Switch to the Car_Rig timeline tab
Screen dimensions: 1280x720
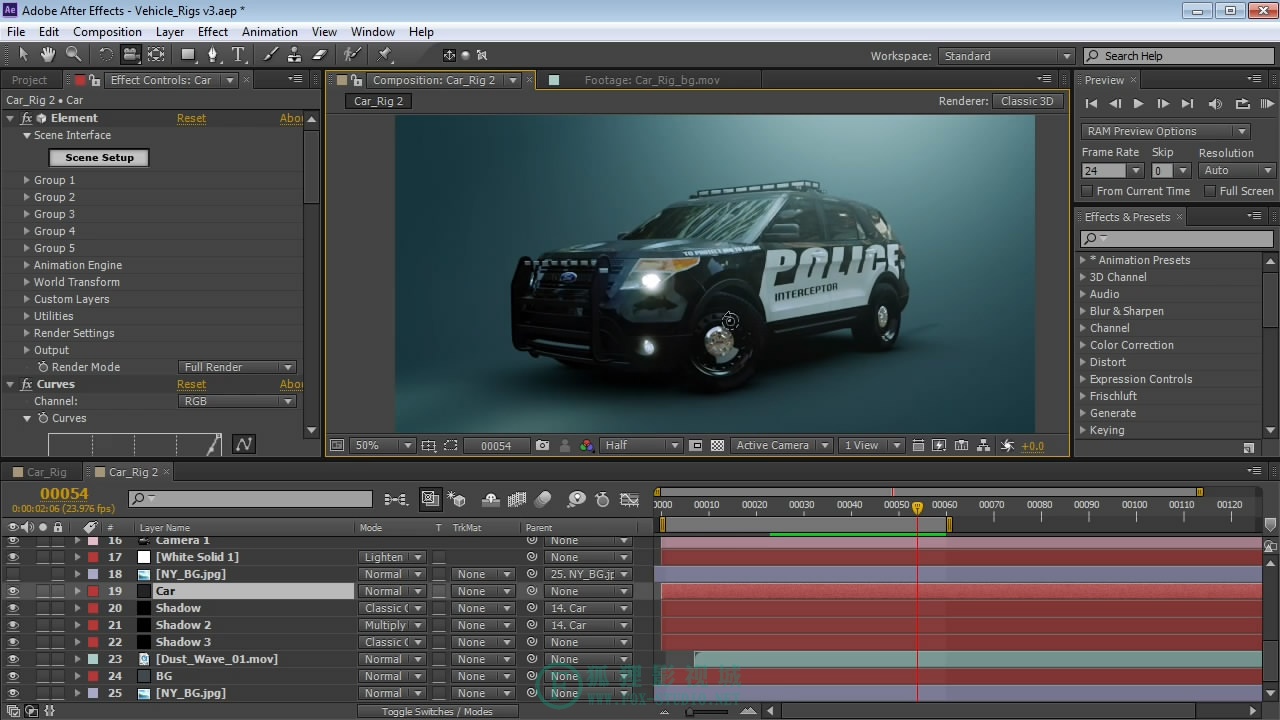(46, 472)
